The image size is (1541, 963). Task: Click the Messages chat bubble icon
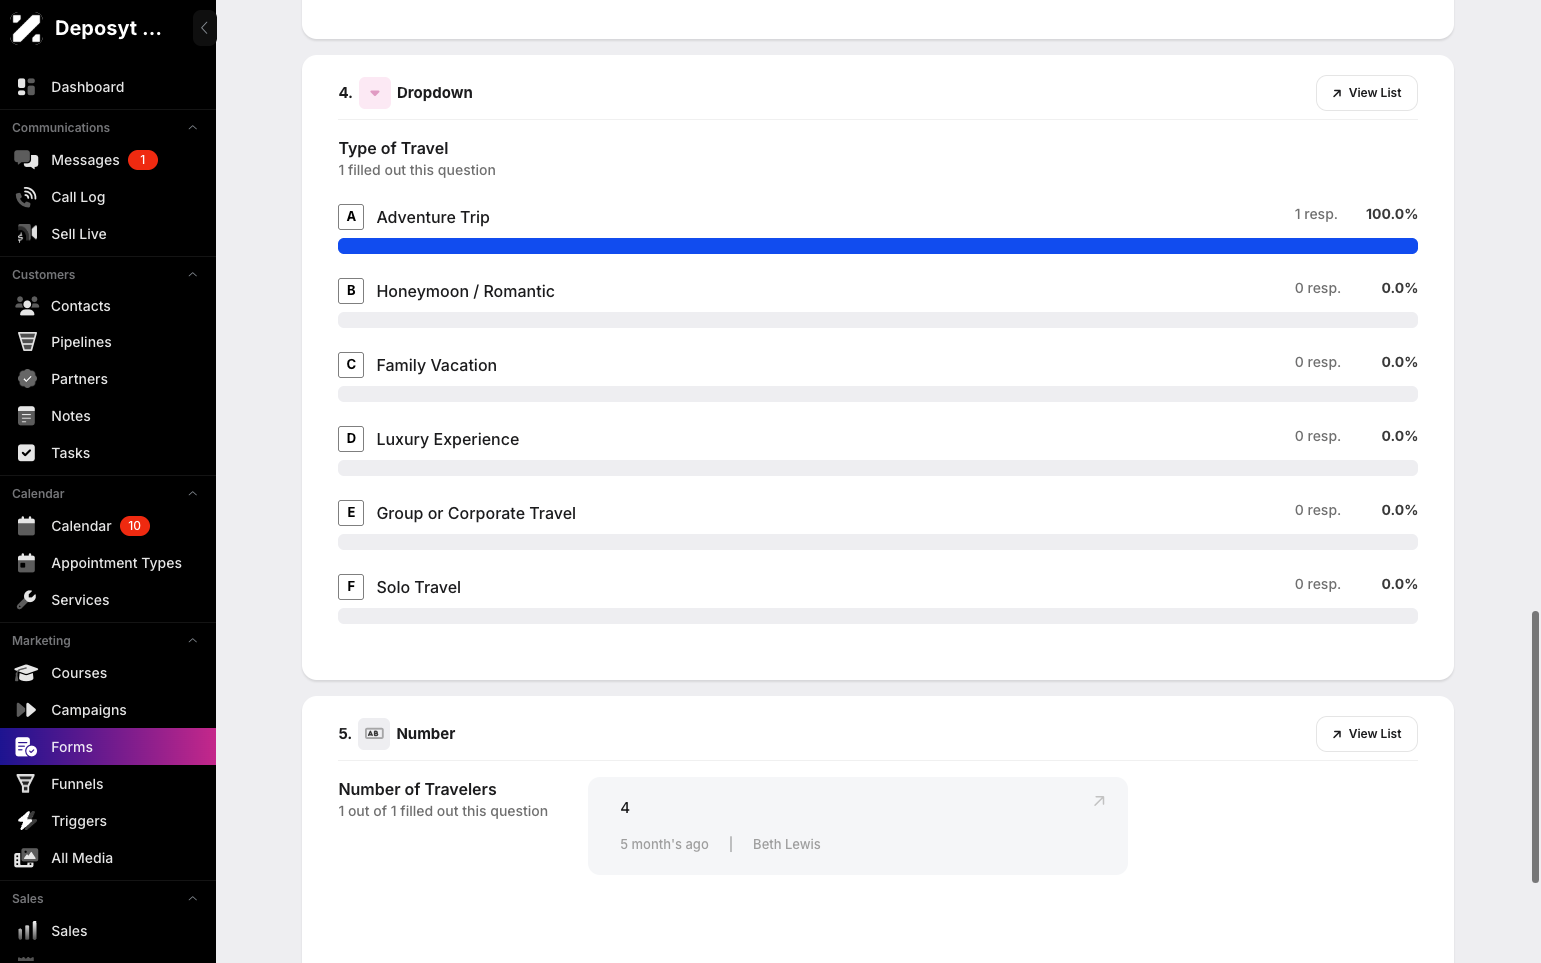(27, 160)
